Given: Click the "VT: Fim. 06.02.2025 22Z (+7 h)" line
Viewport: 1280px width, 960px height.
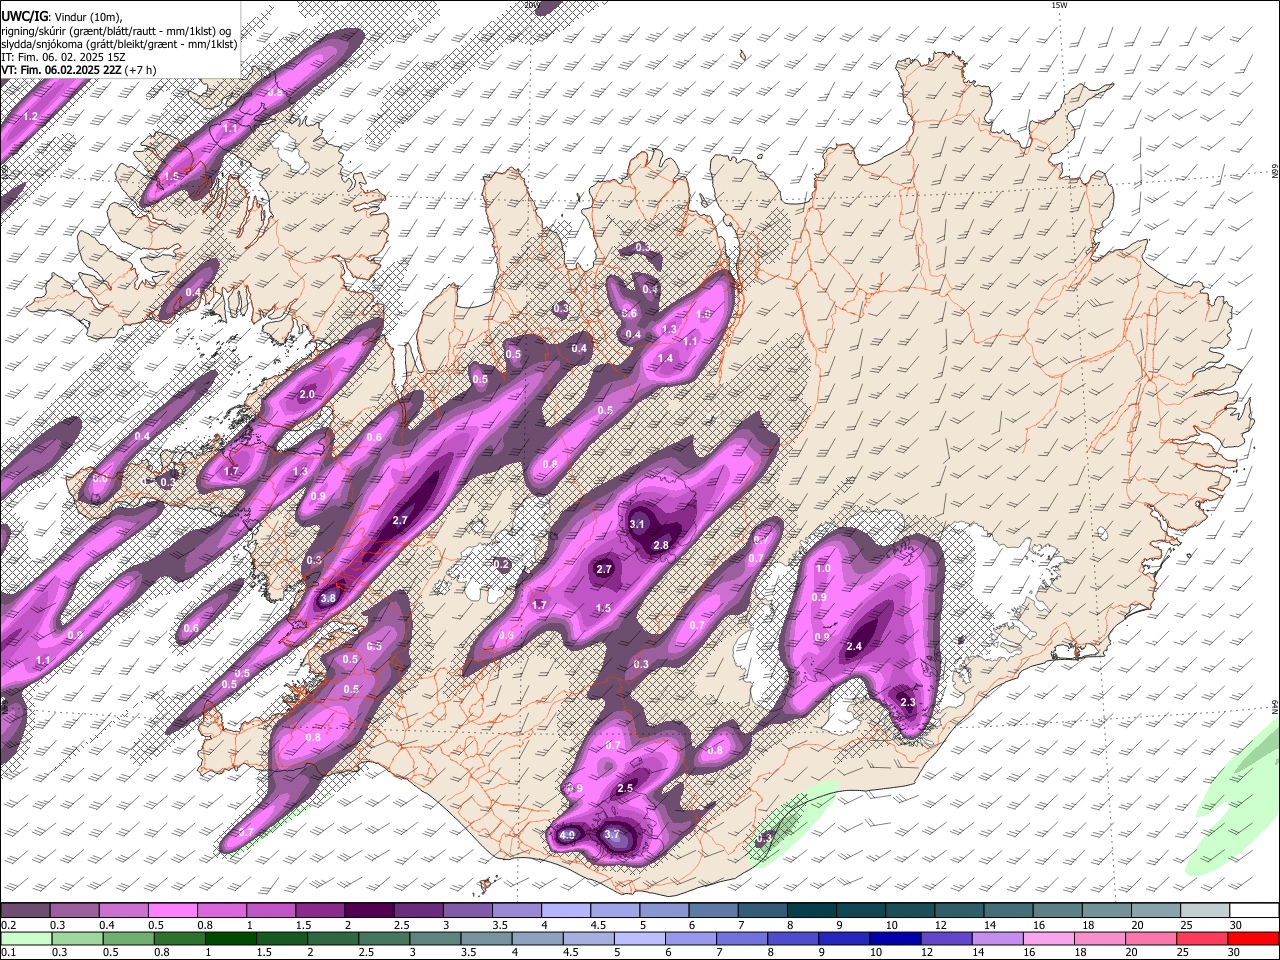Looking at the screenshot, I should pyautogui.click(x=78, y=70).
